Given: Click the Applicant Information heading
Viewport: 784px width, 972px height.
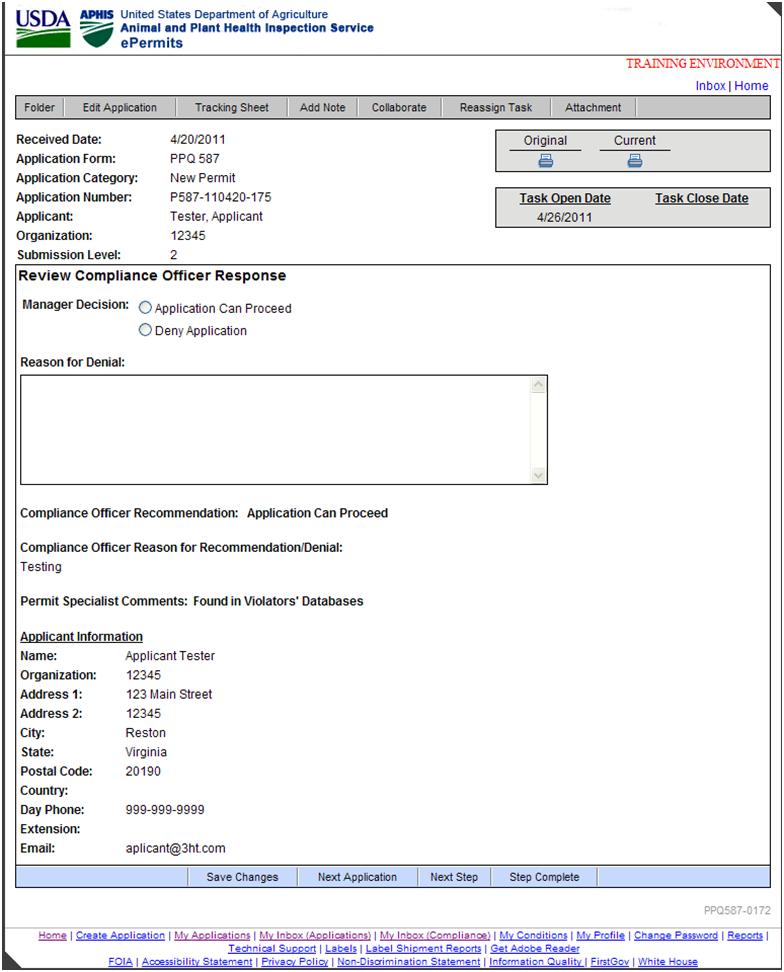Looking at the screenshot, I should tap(81, 637).
